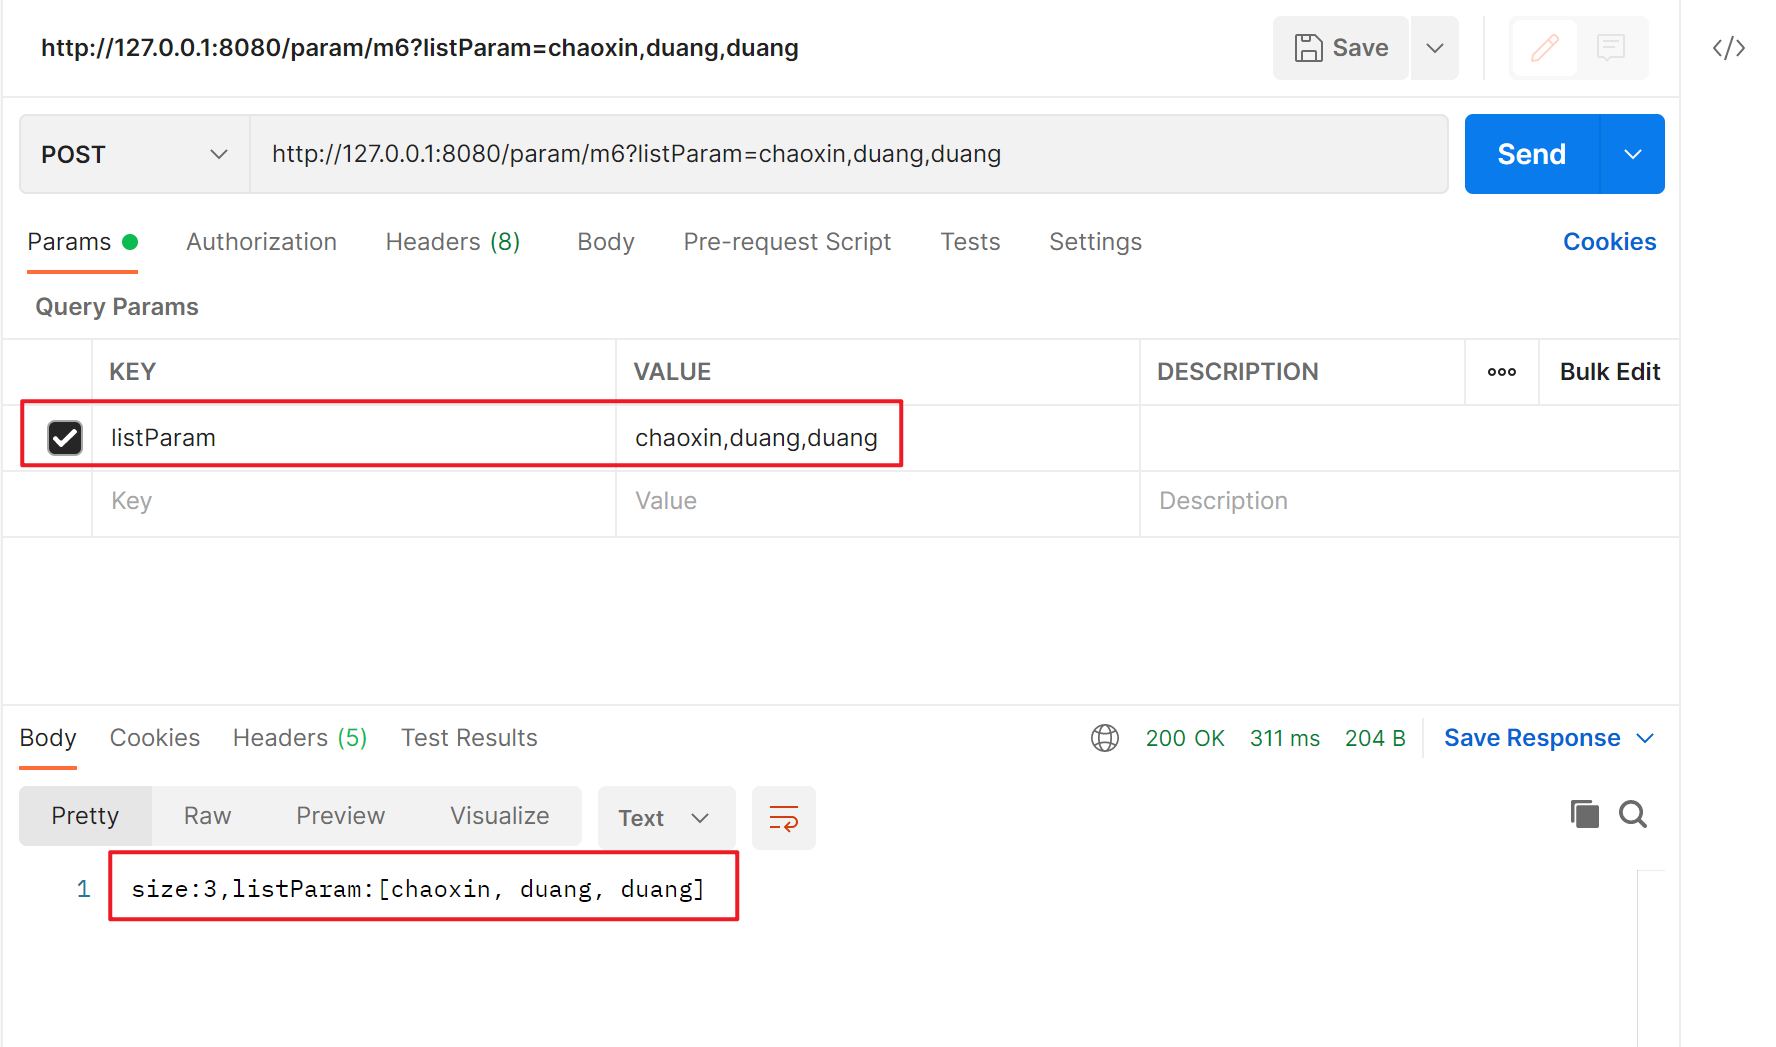Select the response Body tab
Viewport: 1776px width, 1047px height.
(x=48, y=738)
